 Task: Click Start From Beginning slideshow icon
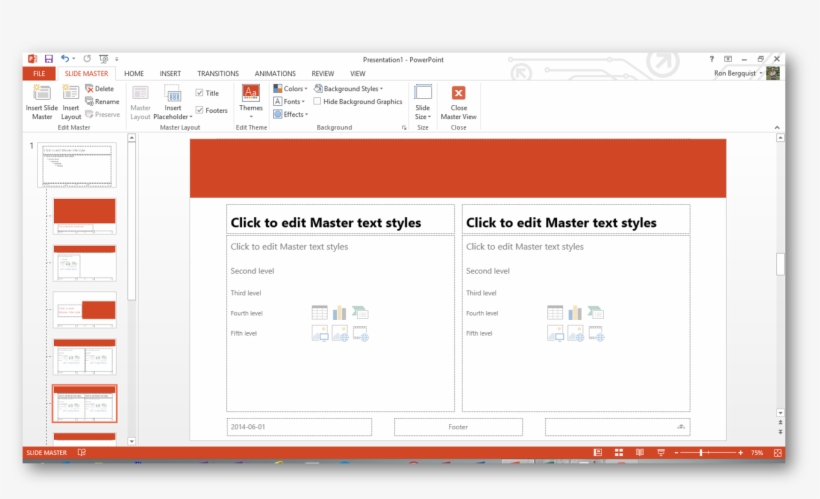click(104, 59)
